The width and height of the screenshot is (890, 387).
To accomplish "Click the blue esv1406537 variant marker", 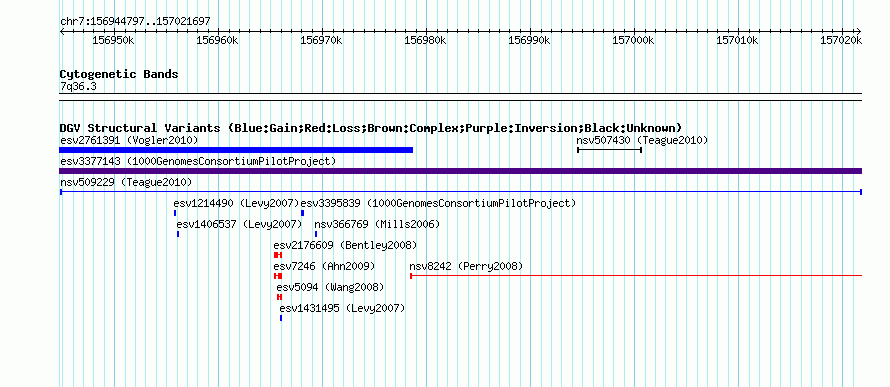I will click(x=178, y=234).
